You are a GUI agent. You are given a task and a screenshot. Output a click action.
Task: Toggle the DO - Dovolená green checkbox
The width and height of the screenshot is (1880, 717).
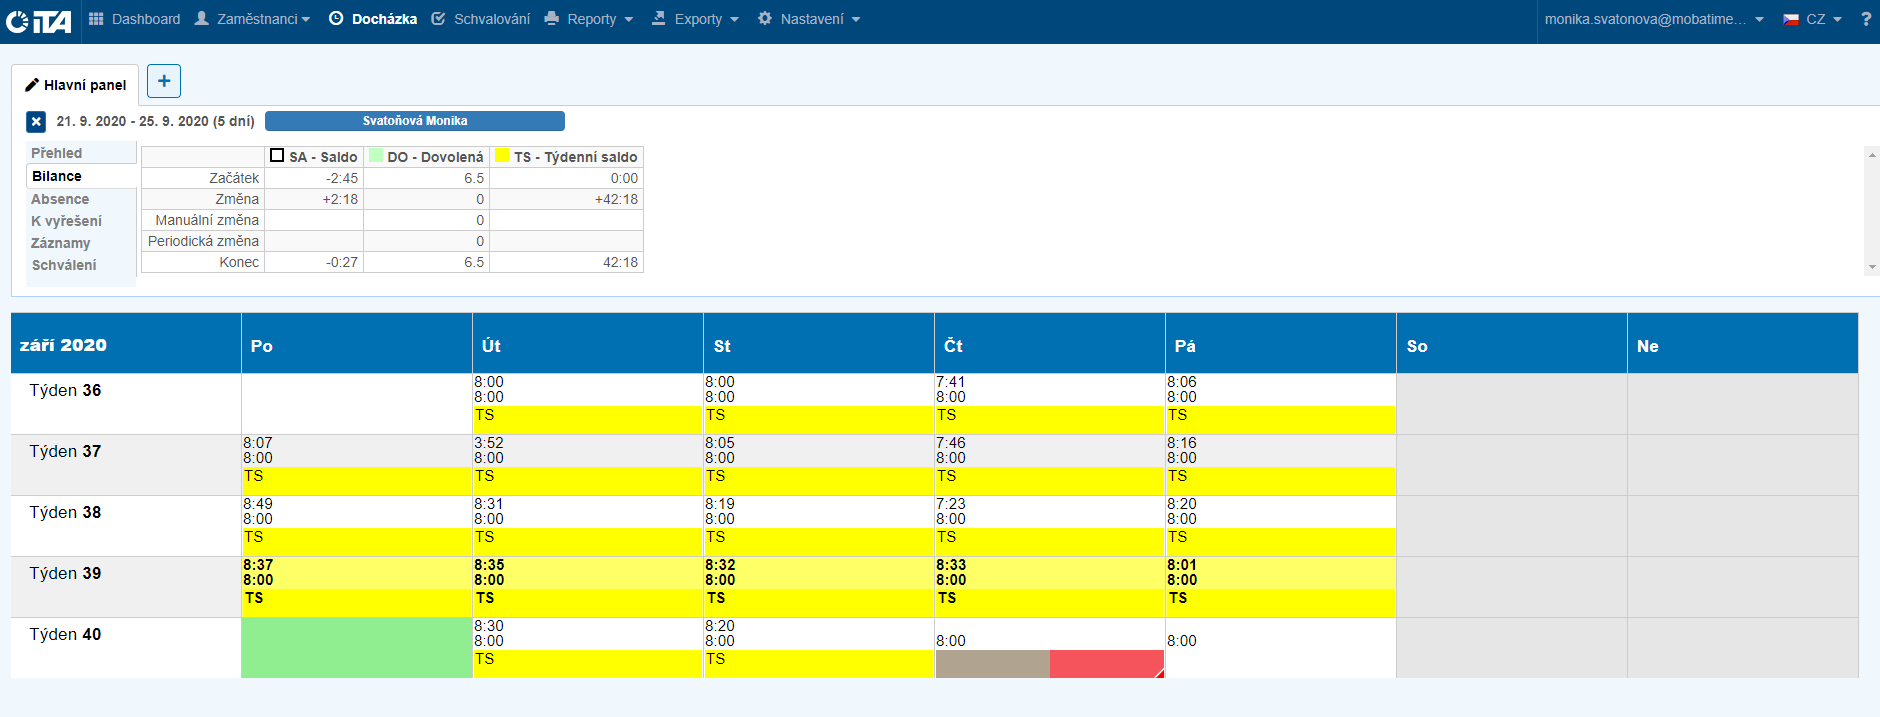pos(376,156)
